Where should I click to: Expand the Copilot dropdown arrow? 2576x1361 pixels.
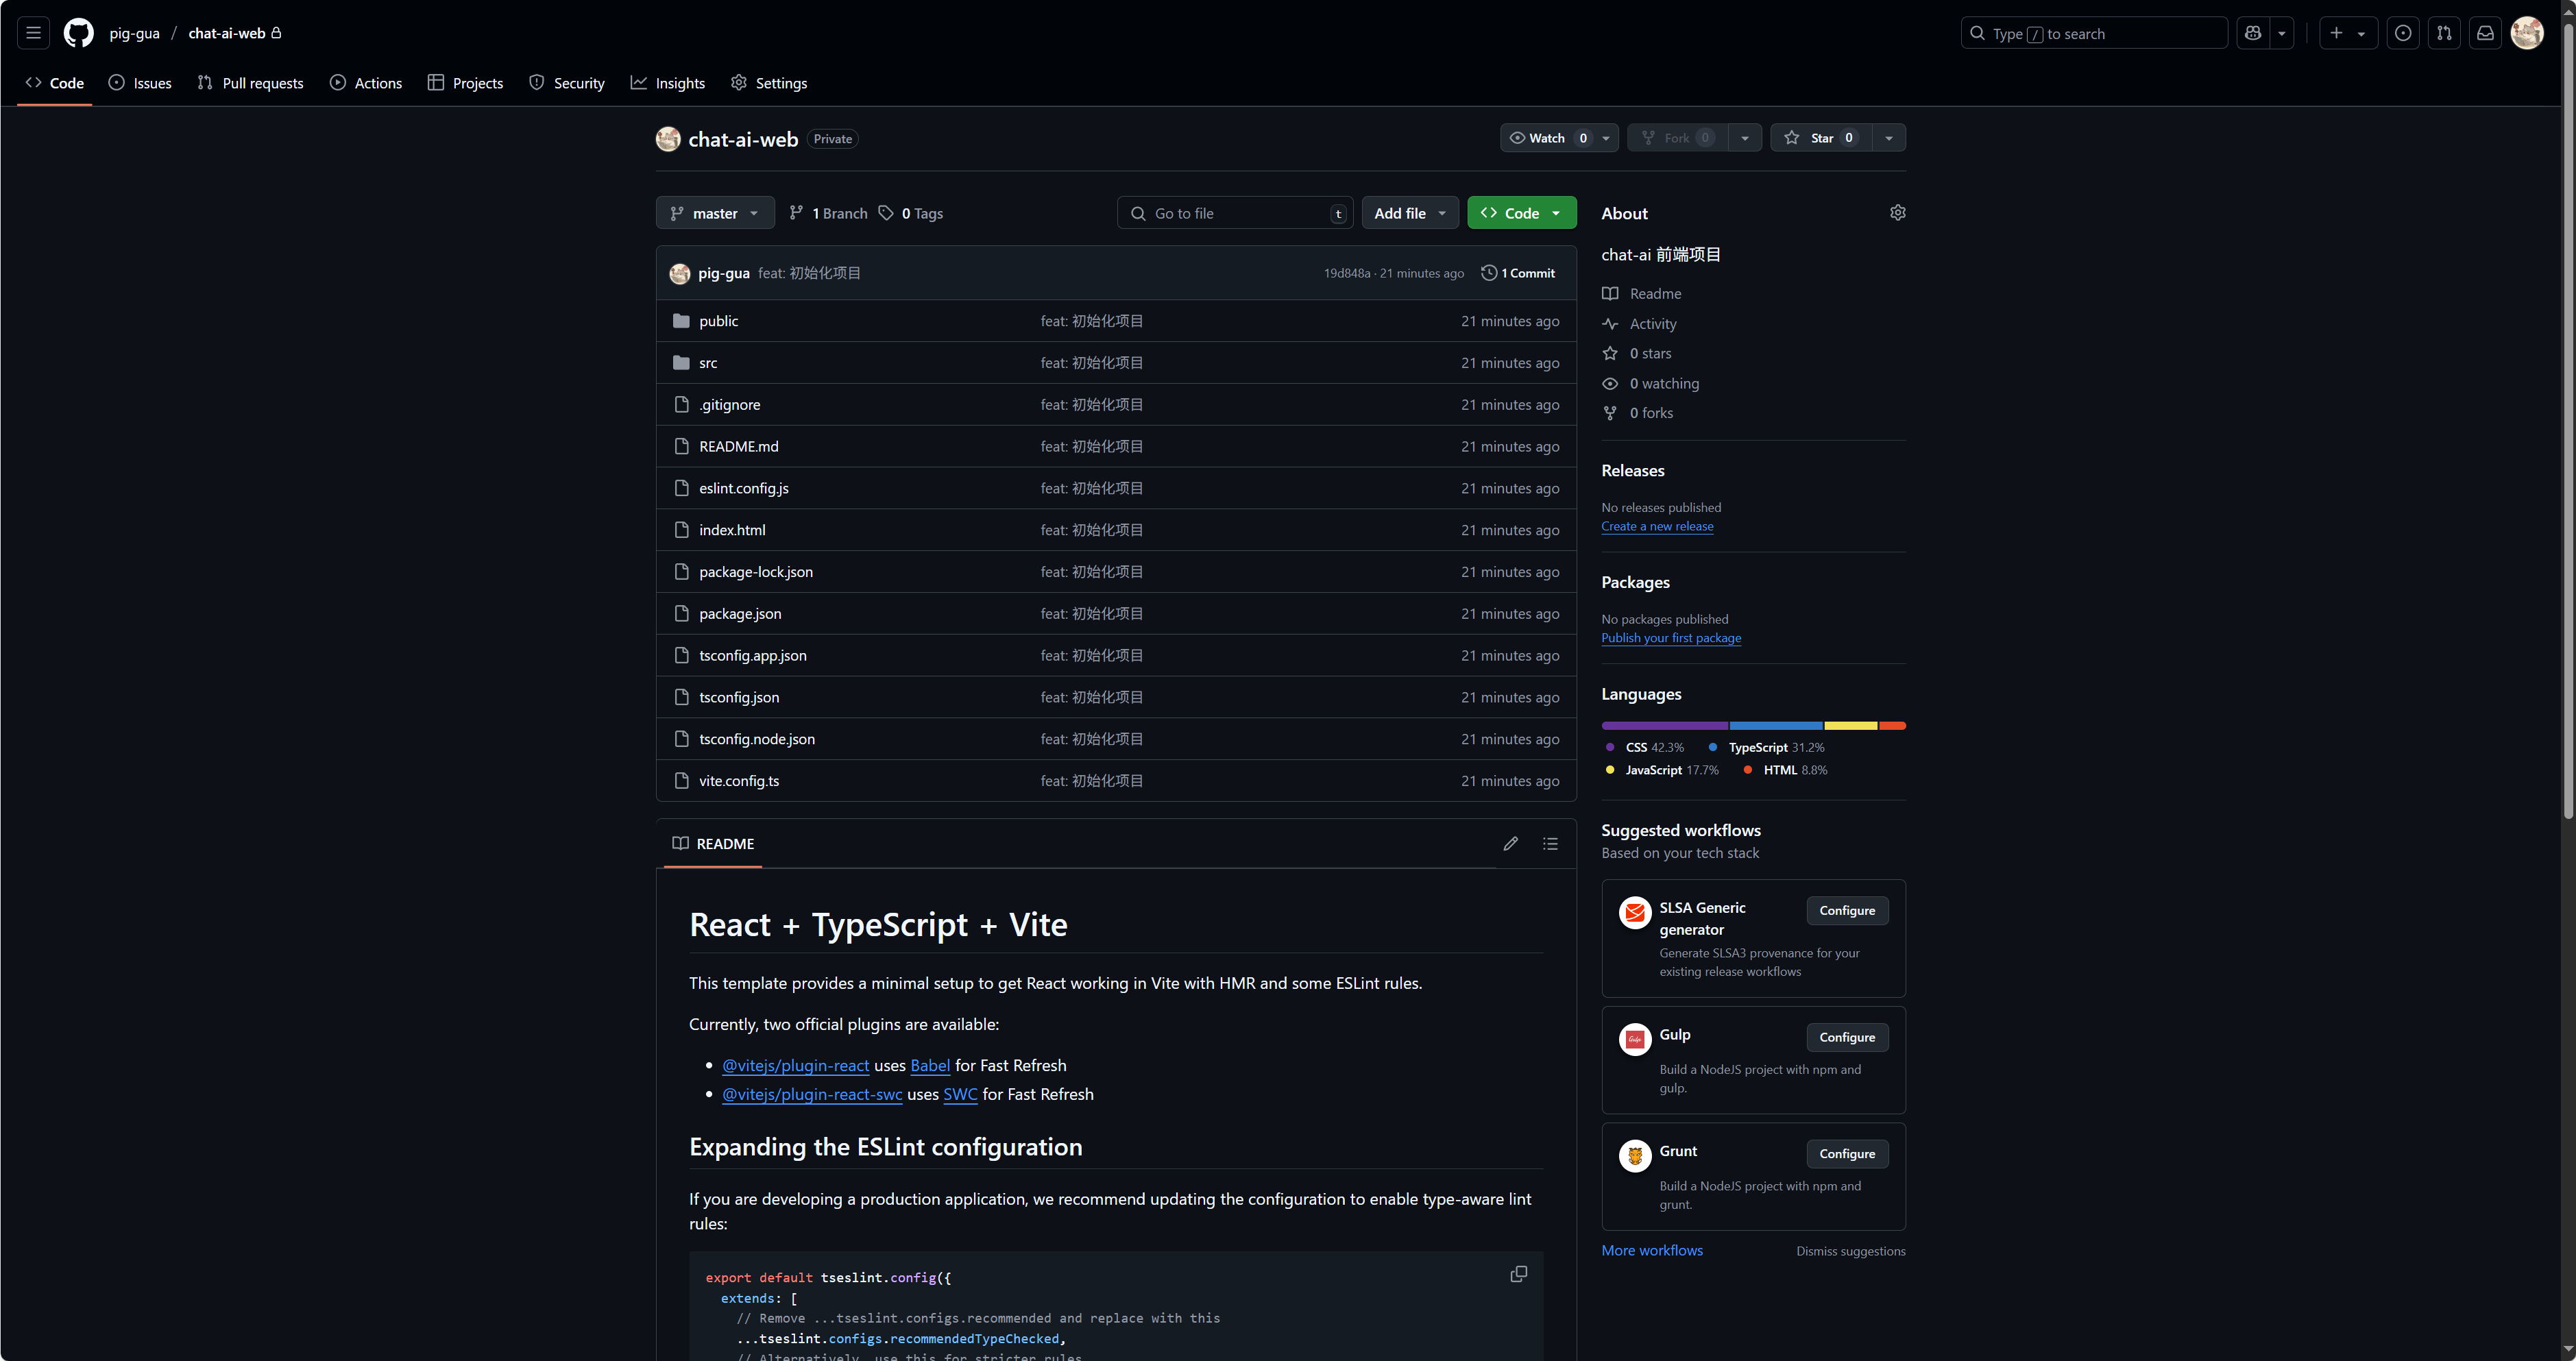click(2281, 33)
